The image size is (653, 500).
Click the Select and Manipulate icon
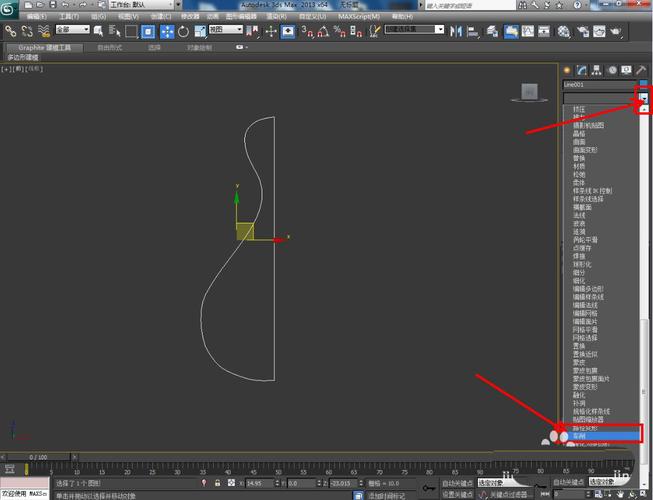click(271, 32)
